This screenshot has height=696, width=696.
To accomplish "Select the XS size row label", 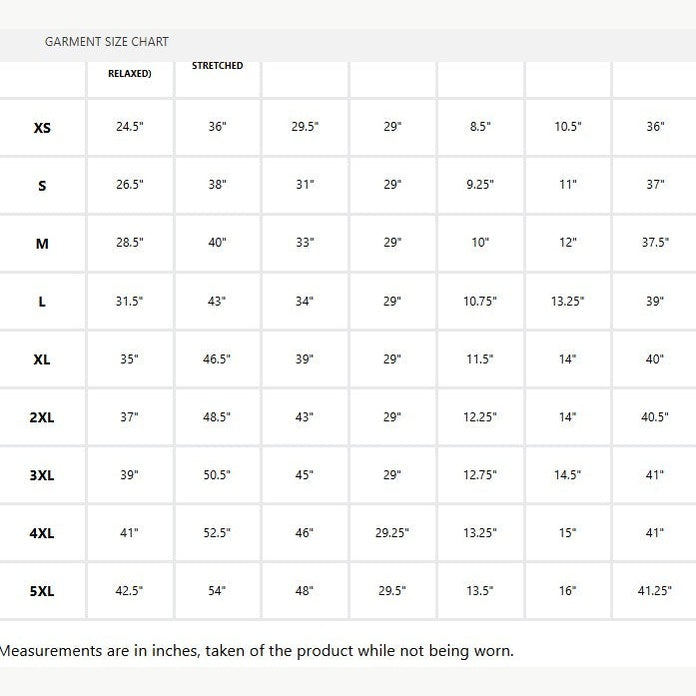I will point(42,128).
